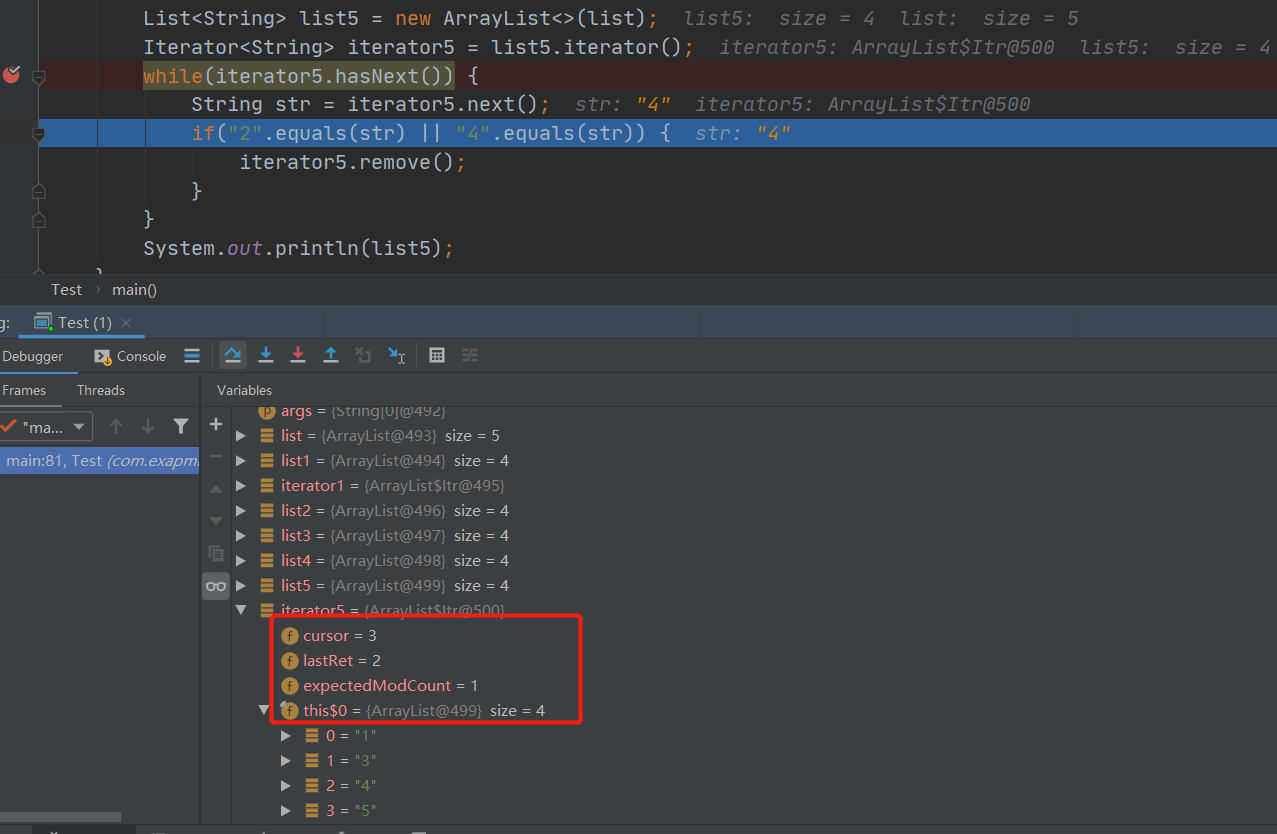Click the move watch down arrow
The image size is (1277, 834).
[216, 520]
